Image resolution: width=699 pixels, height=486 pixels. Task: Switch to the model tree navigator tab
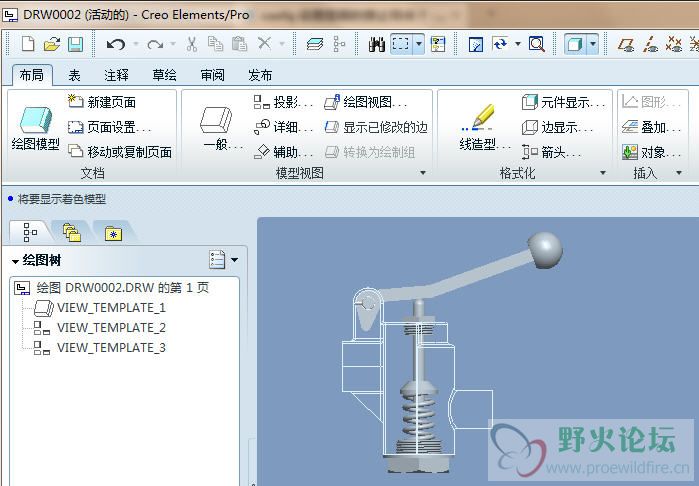pyautogui.click(x=30, y=232)
